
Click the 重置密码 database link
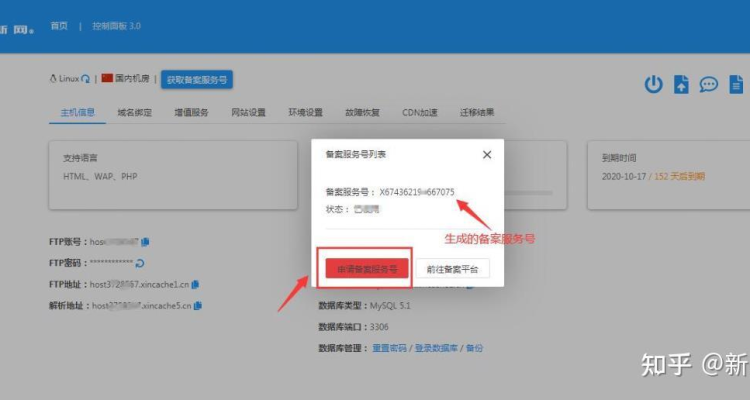[389, 348]
